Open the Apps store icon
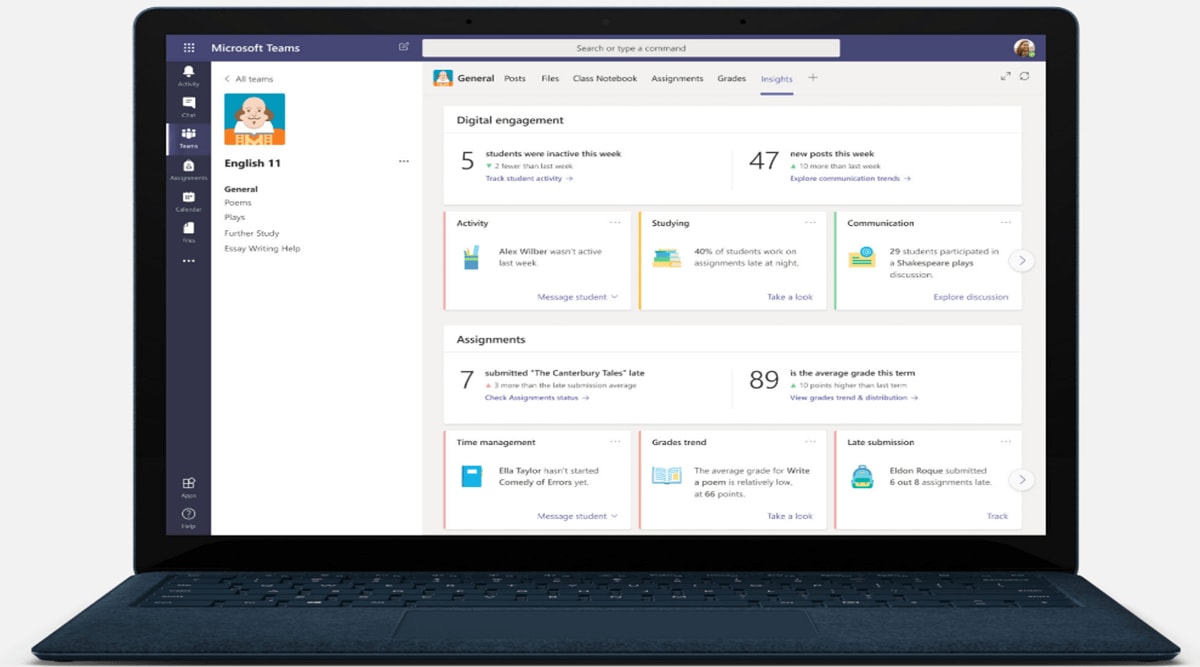Image resolution: width=1200 pixels, height=667 pixels. pyautogui.click(x=188, y=484)
